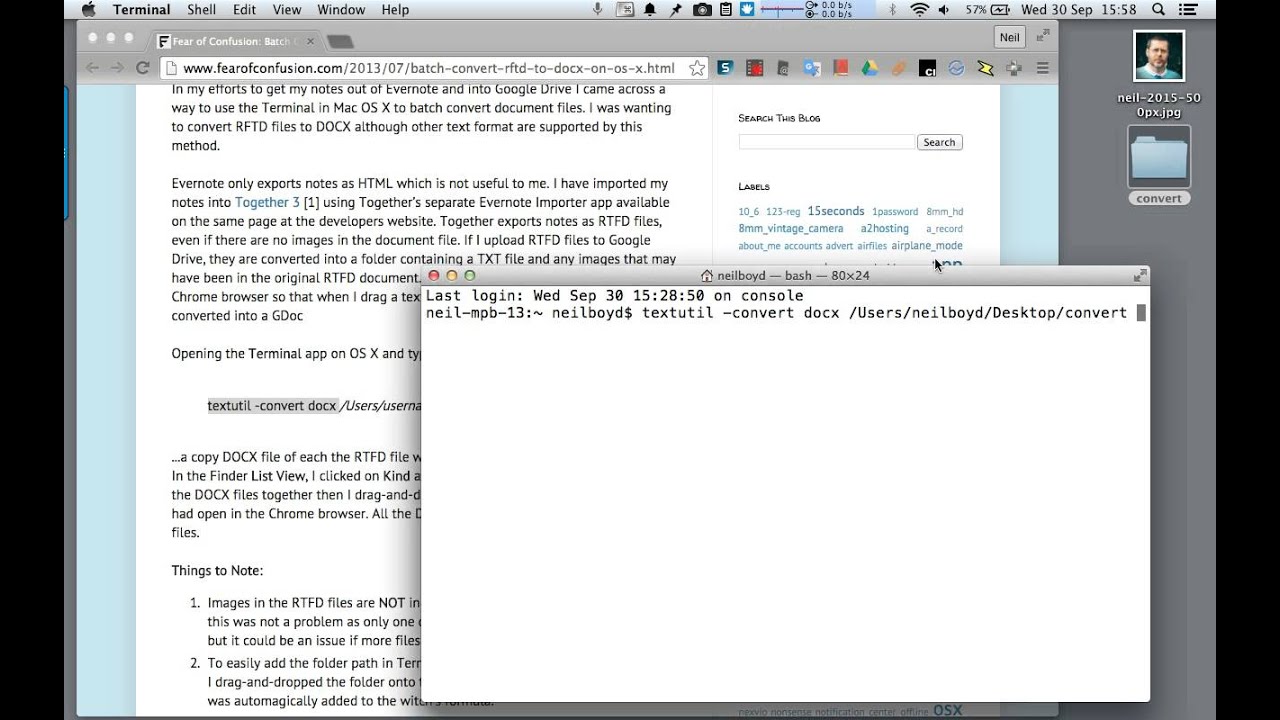
Task: Open the 8mm_hd label link
Action: (944, 211)
